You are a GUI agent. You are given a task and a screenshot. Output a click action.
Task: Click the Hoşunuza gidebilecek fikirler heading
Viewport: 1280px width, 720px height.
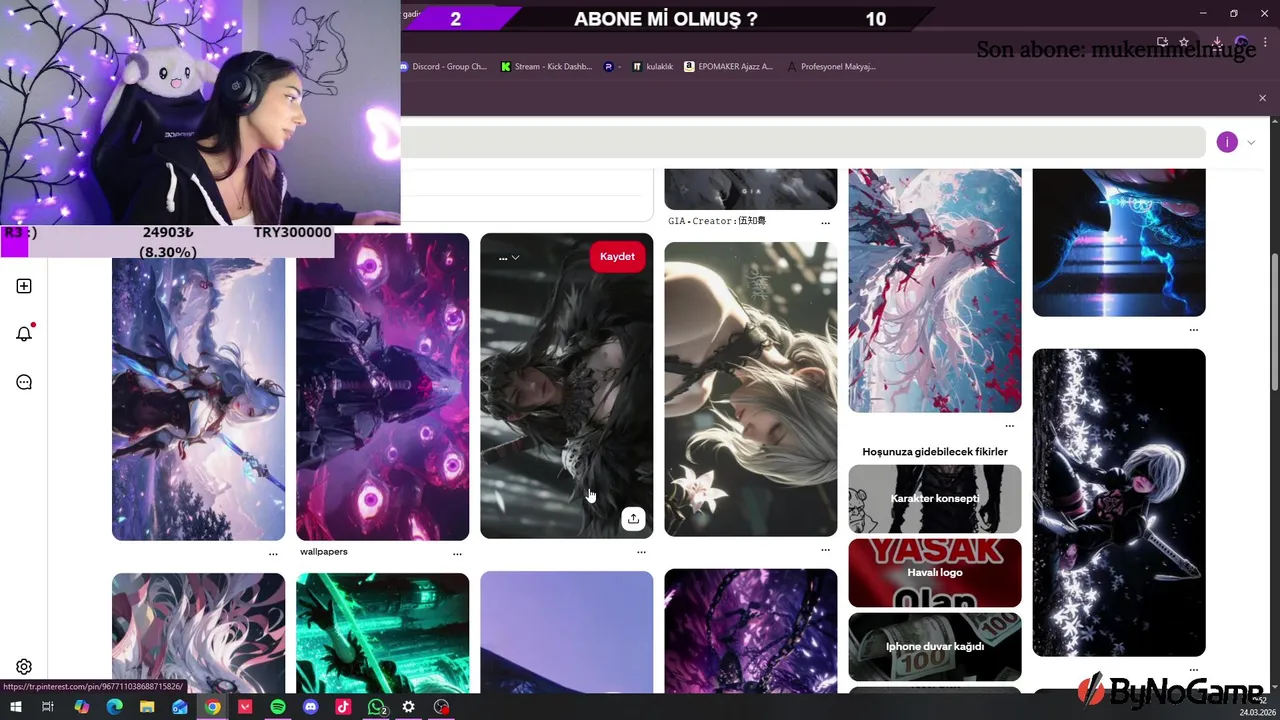point(935,452)
